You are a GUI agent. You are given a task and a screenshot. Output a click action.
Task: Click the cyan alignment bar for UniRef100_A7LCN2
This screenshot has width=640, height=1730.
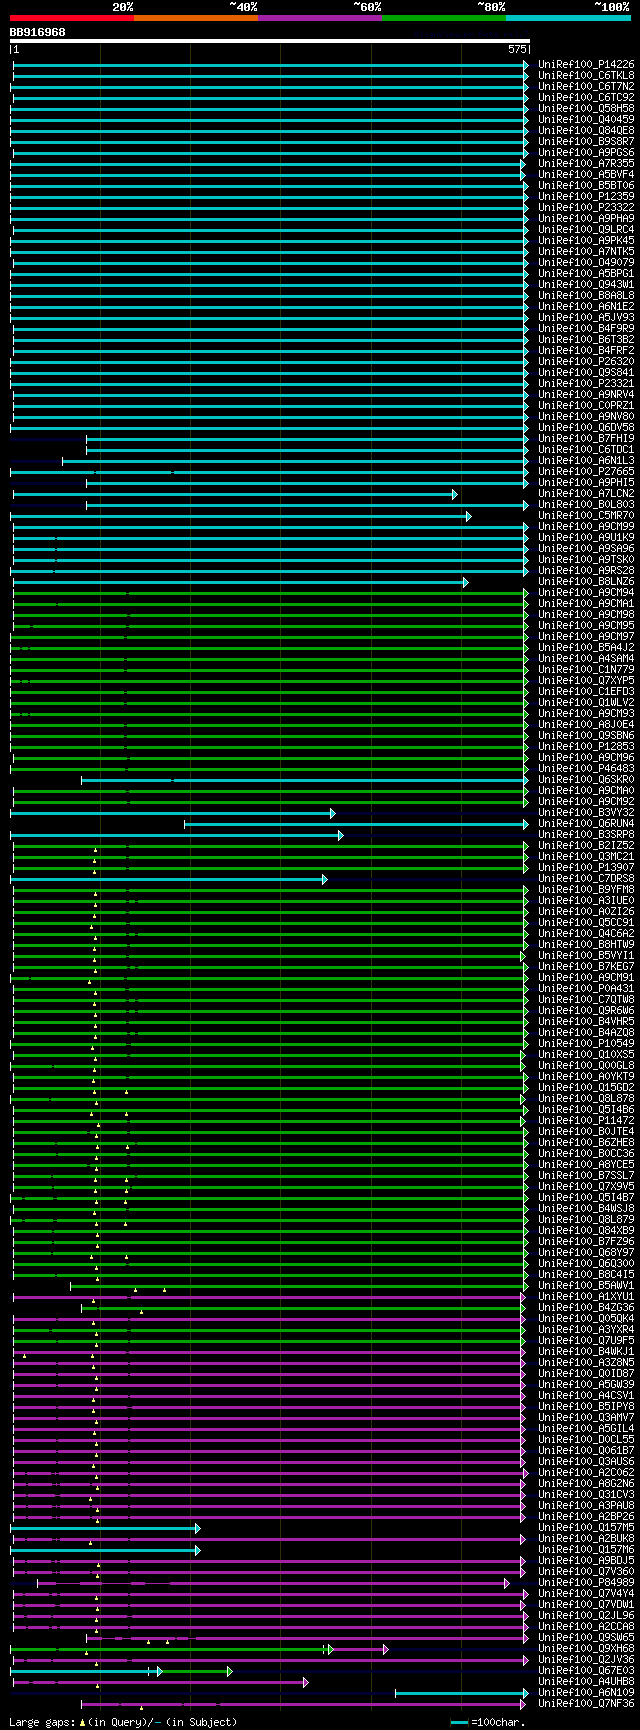coord(235,494)
